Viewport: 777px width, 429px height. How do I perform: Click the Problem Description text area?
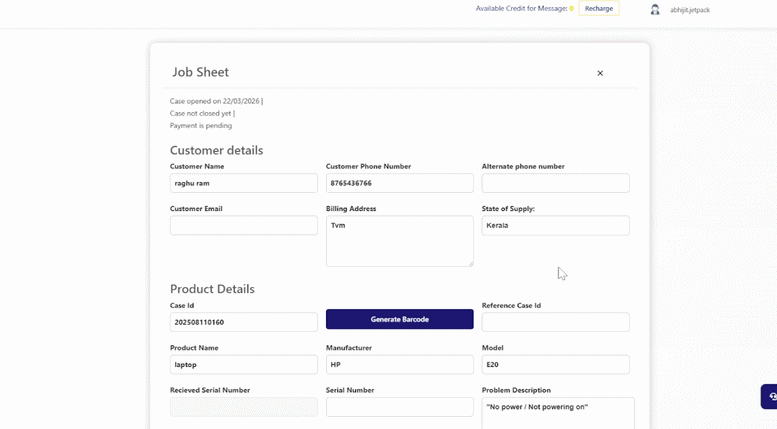pos(557,413)
